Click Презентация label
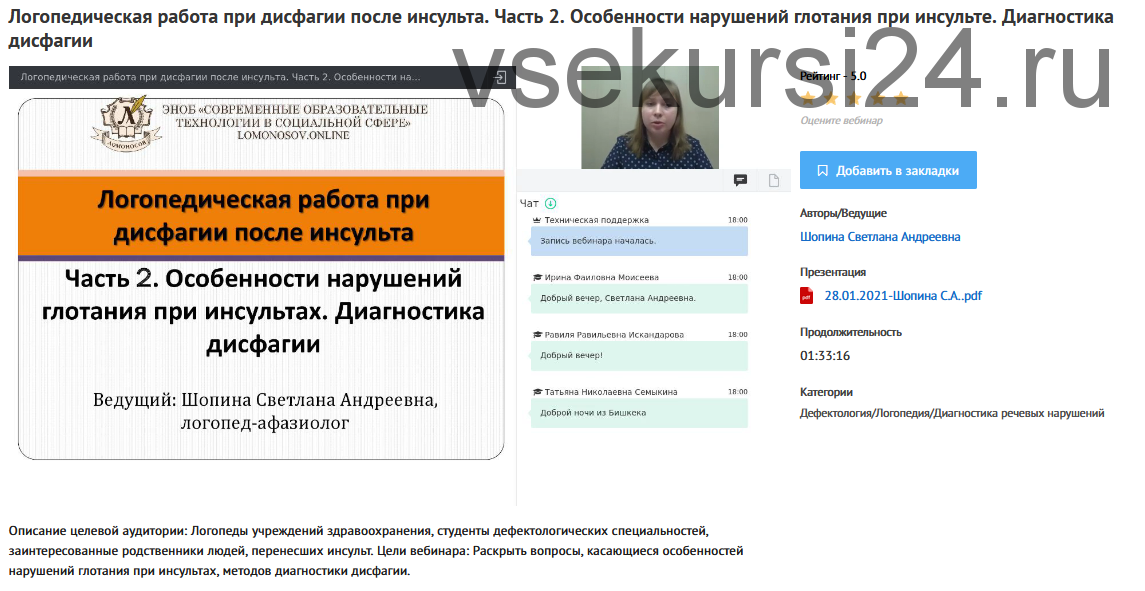 click(833, 272)
